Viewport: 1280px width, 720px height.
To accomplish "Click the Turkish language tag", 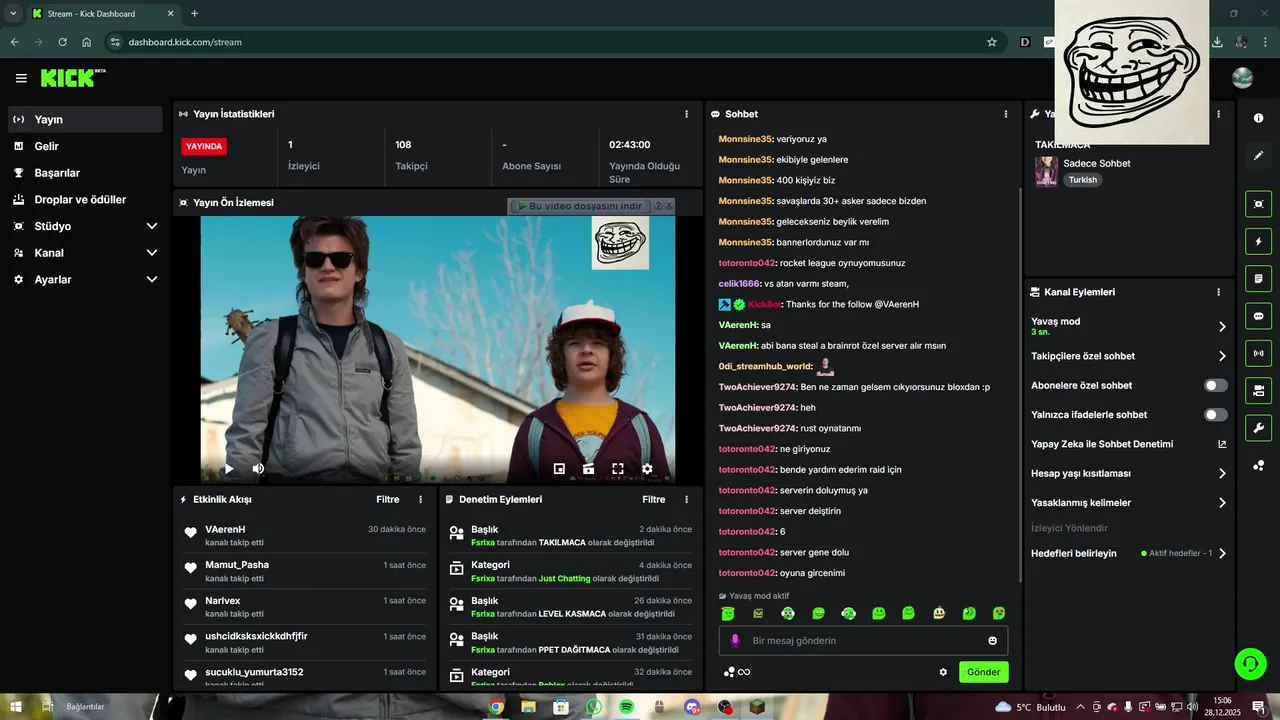I will tap(1082, 180).
